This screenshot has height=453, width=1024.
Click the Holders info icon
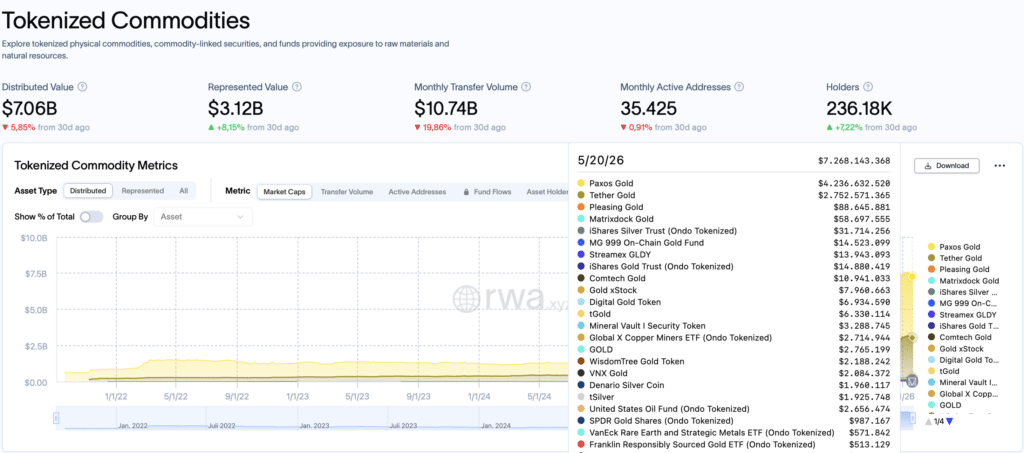click(x=867, y=87)
